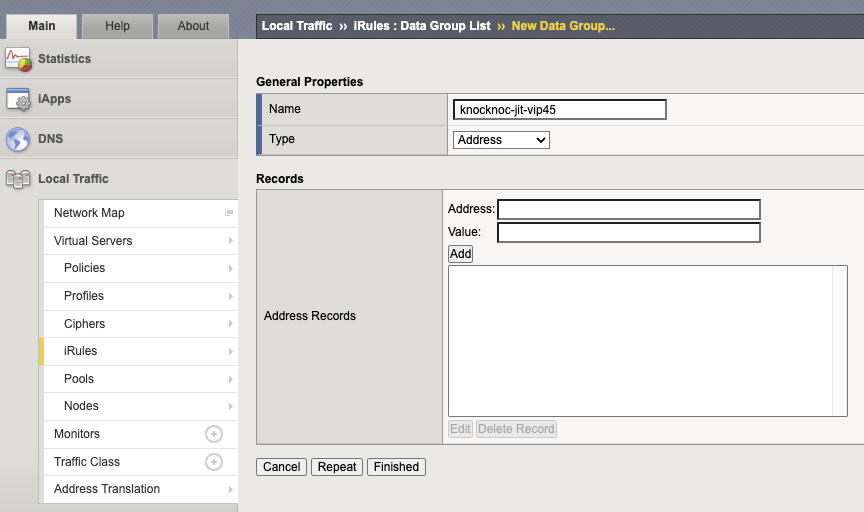The image size is (864, 512).
Task: Expand Policies submenu arrow
Action: click(230, 268)
